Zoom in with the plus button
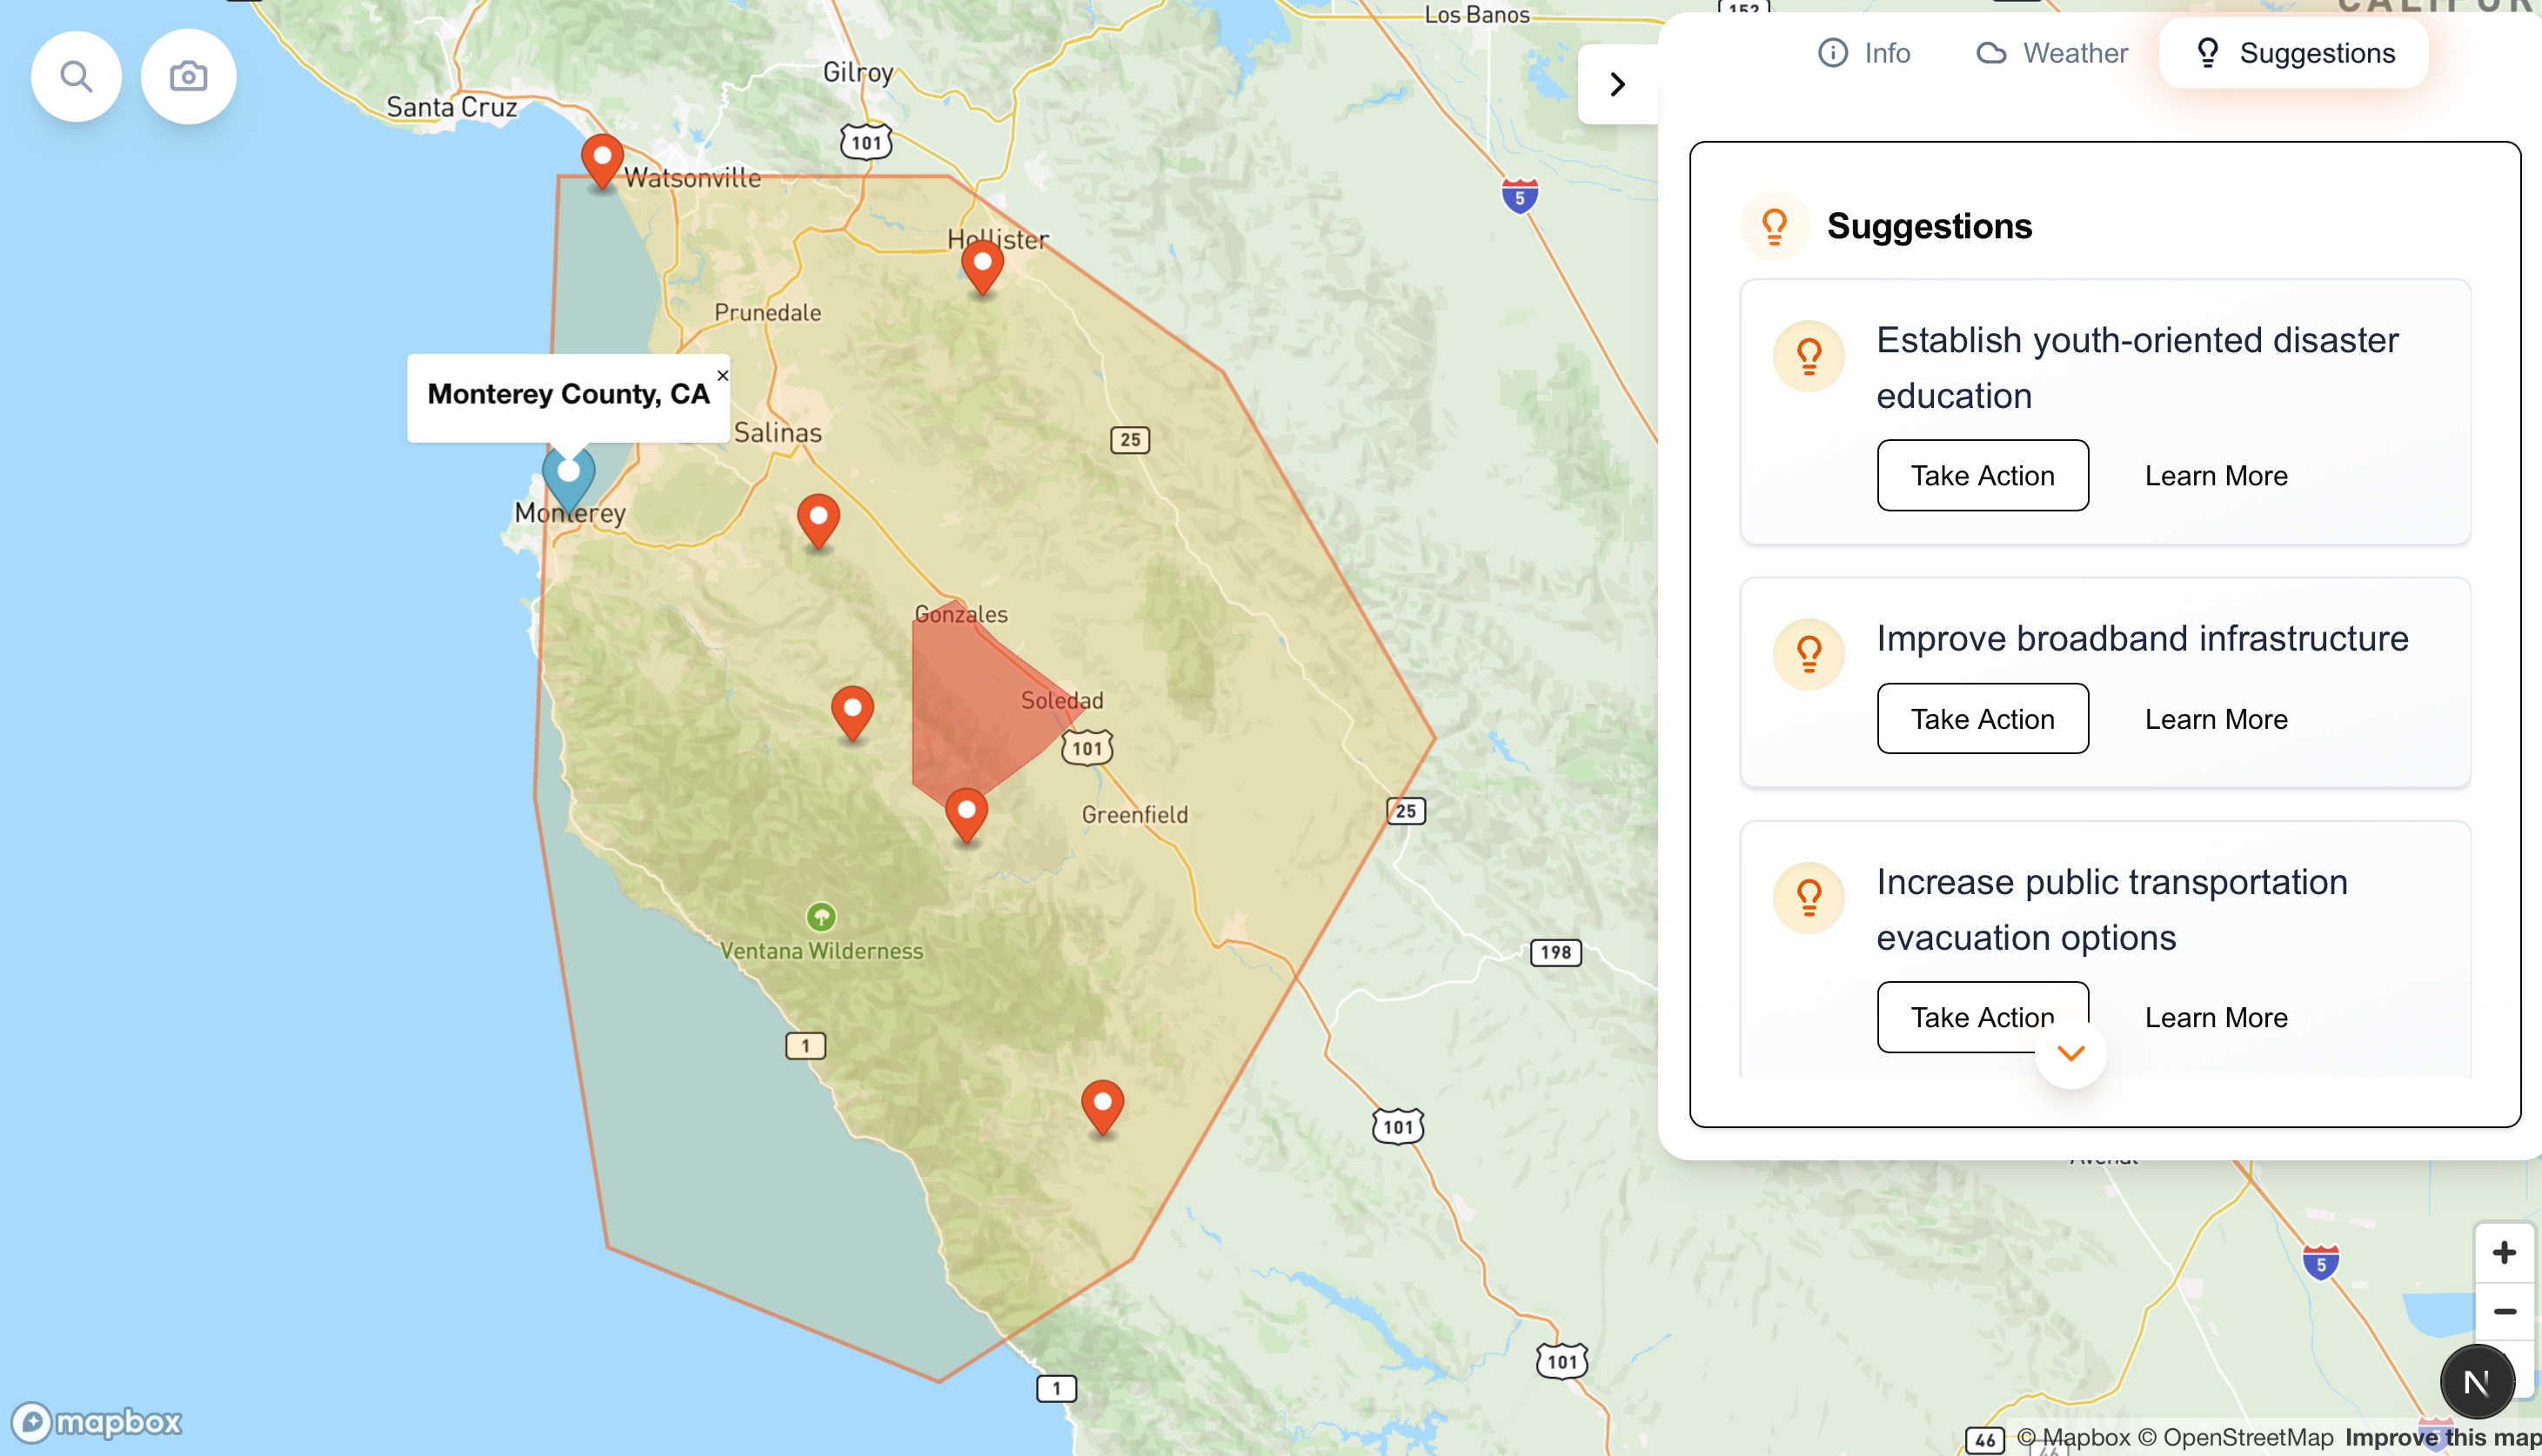The width and height of the screenshot is (2542, 1456). point(2504,1253)
